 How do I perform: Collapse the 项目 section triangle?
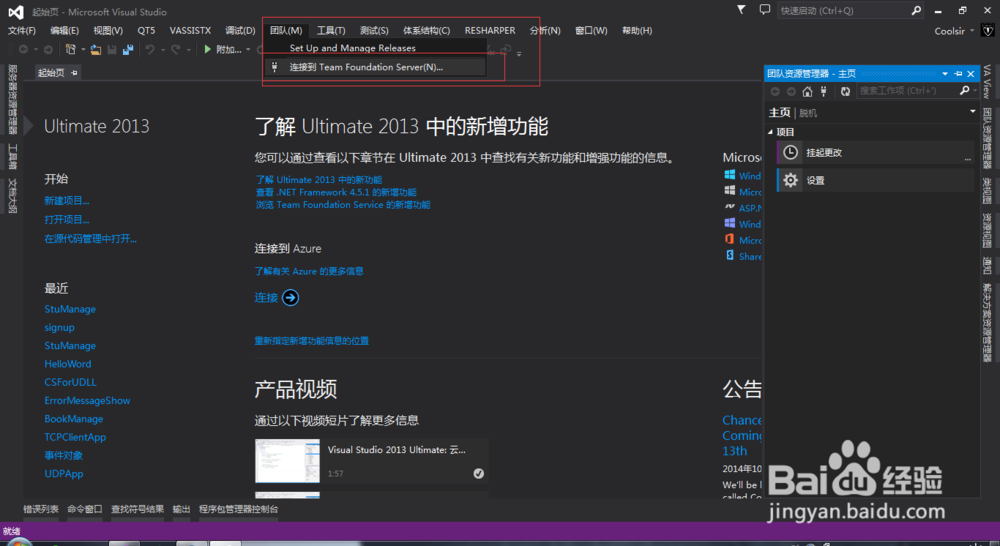pos(770,132)
